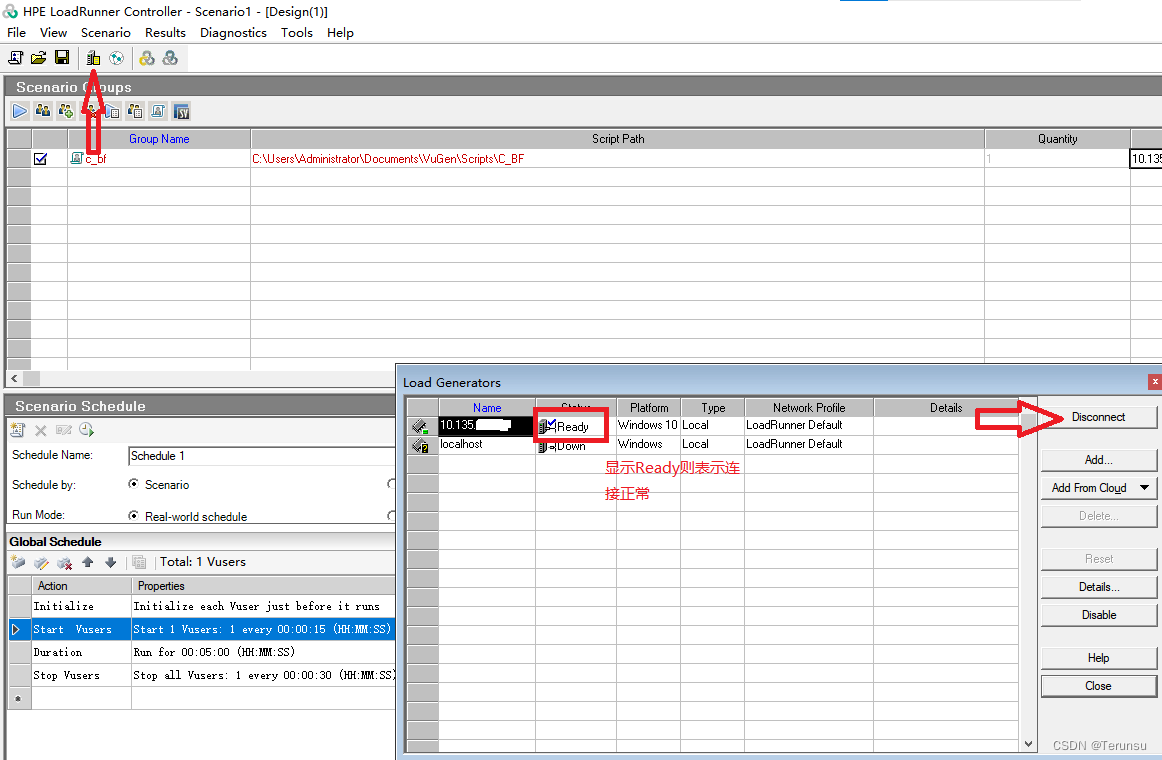Start the scenario with the blue play icon
Viewport: 1162px width, 760px height.
[x=20, y=111]
